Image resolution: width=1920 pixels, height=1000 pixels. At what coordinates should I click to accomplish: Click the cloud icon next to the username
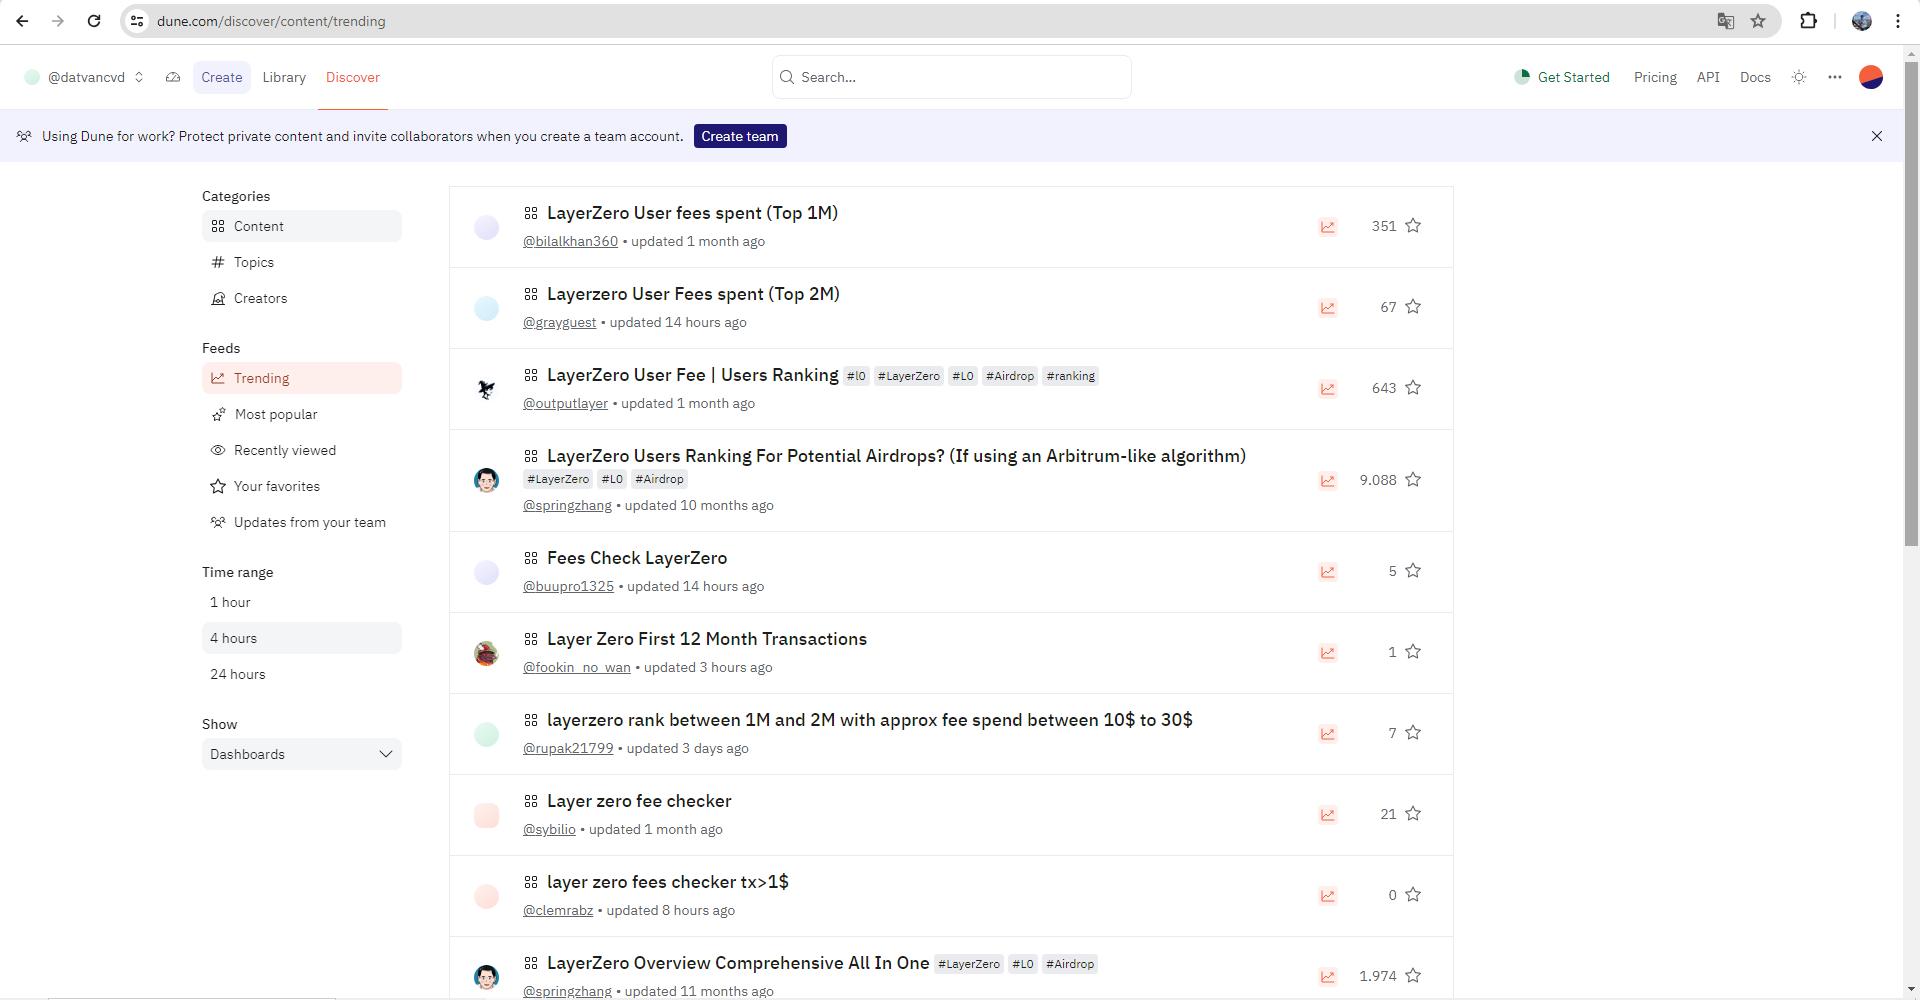point(173,77)
